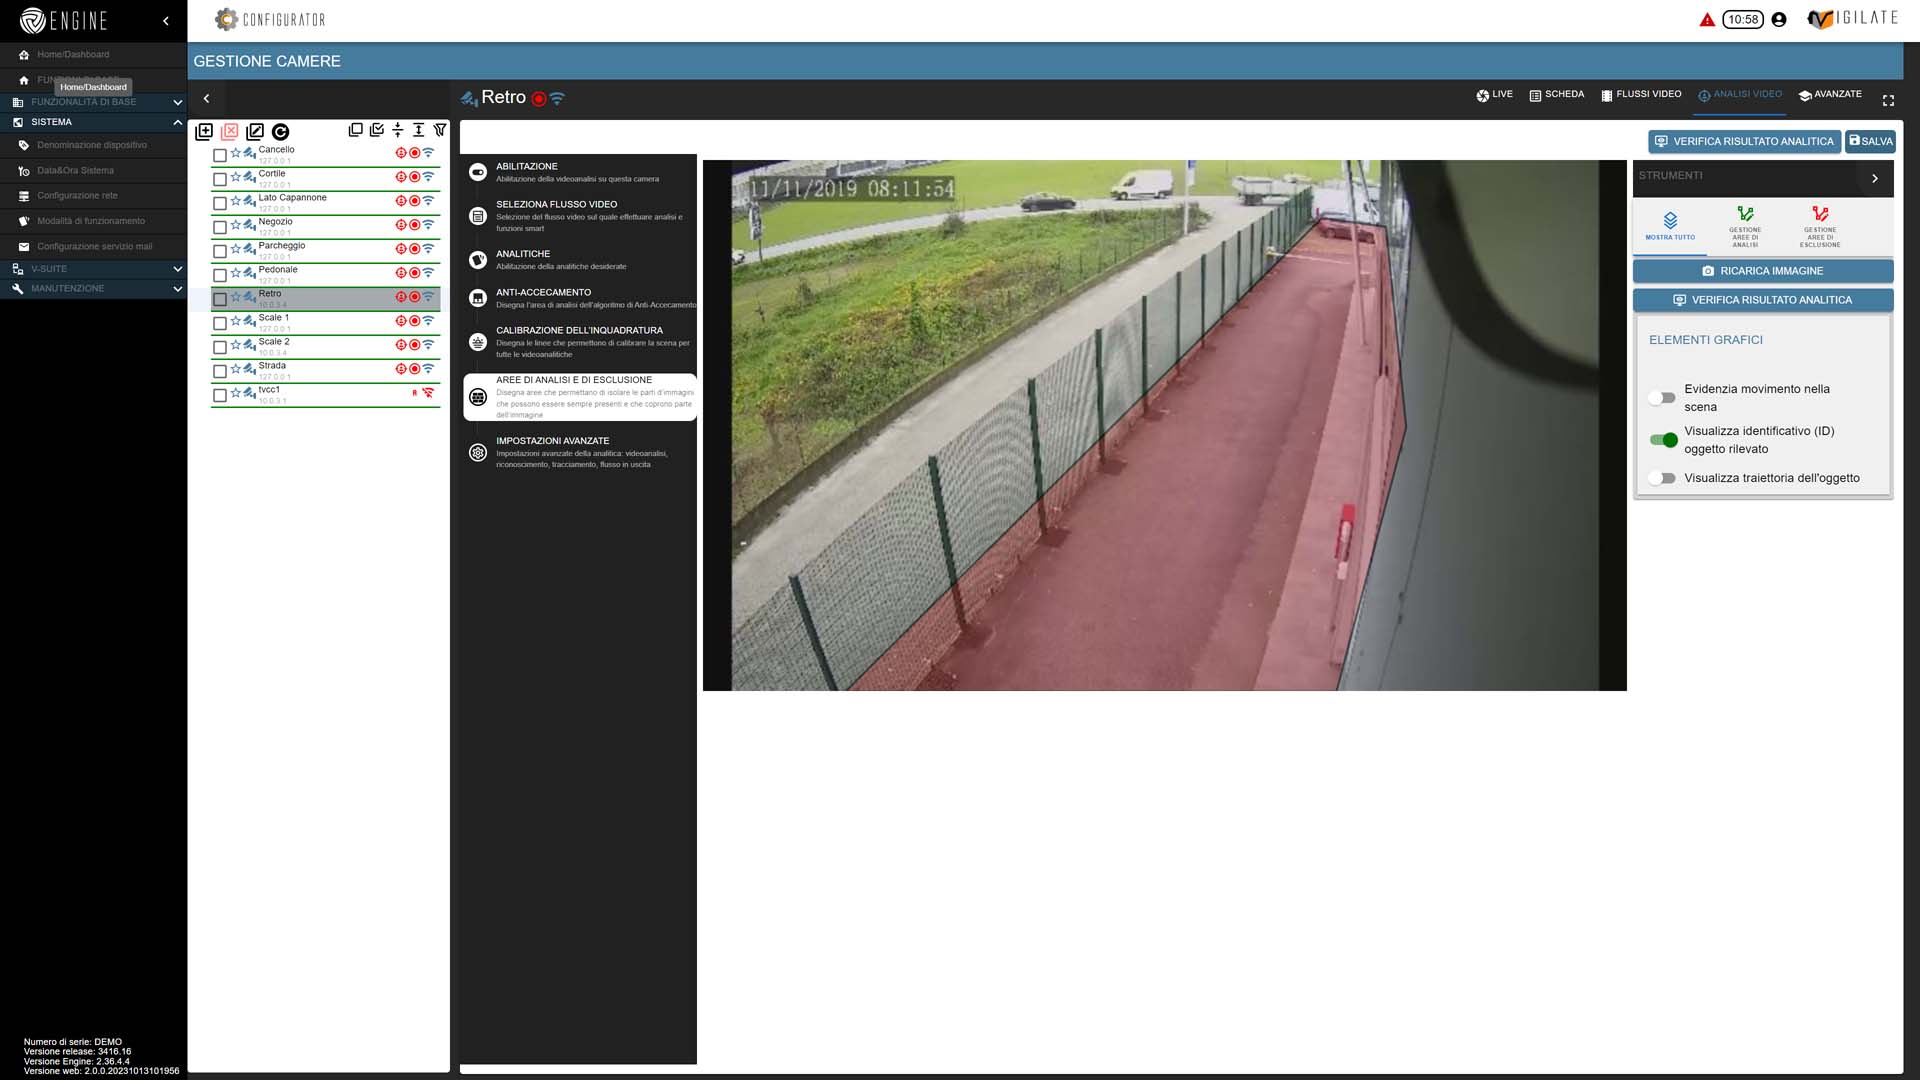The width and height of the screenshot is (1920, 1080).
Task: Open Configurazione servizio mail menu item
Action: (95, 246)
